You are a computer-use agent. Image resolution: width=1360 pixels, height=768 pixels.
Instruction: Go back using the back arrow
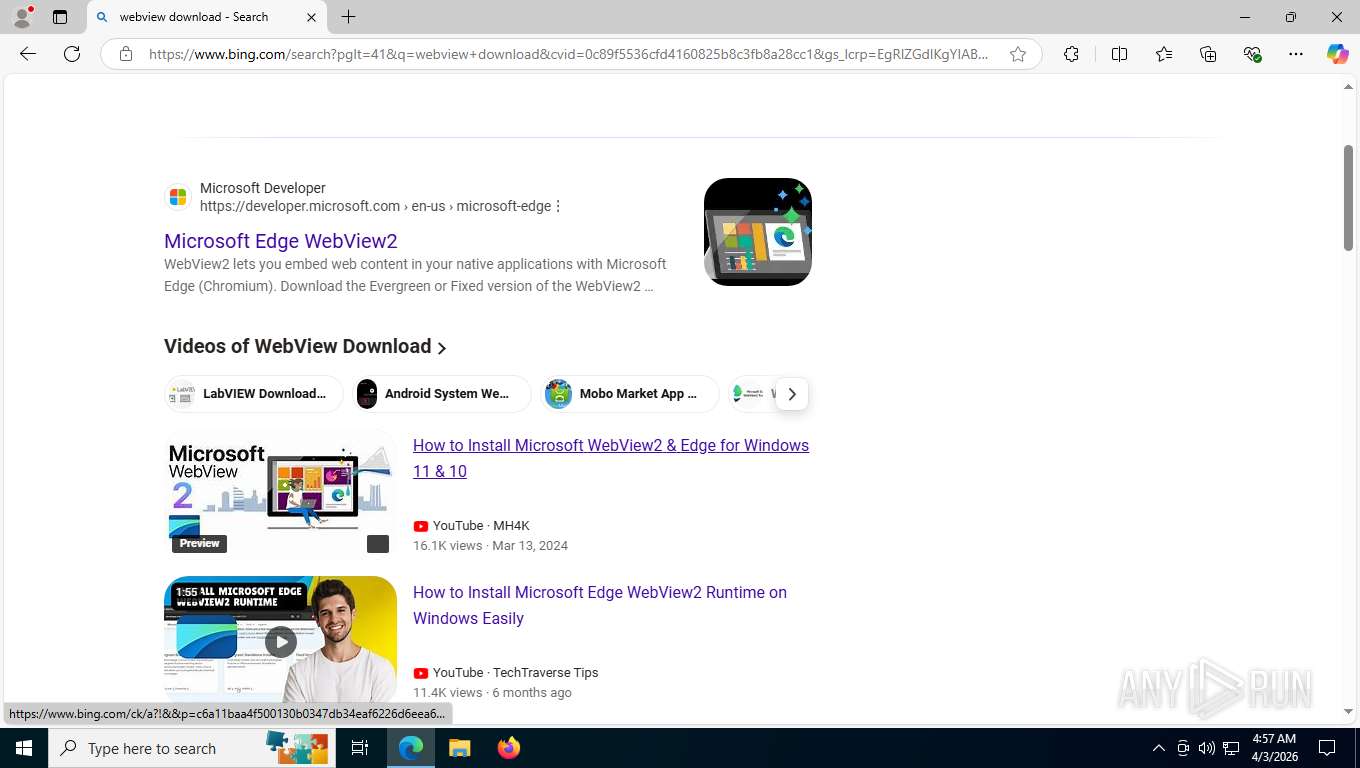click(28, 54)
